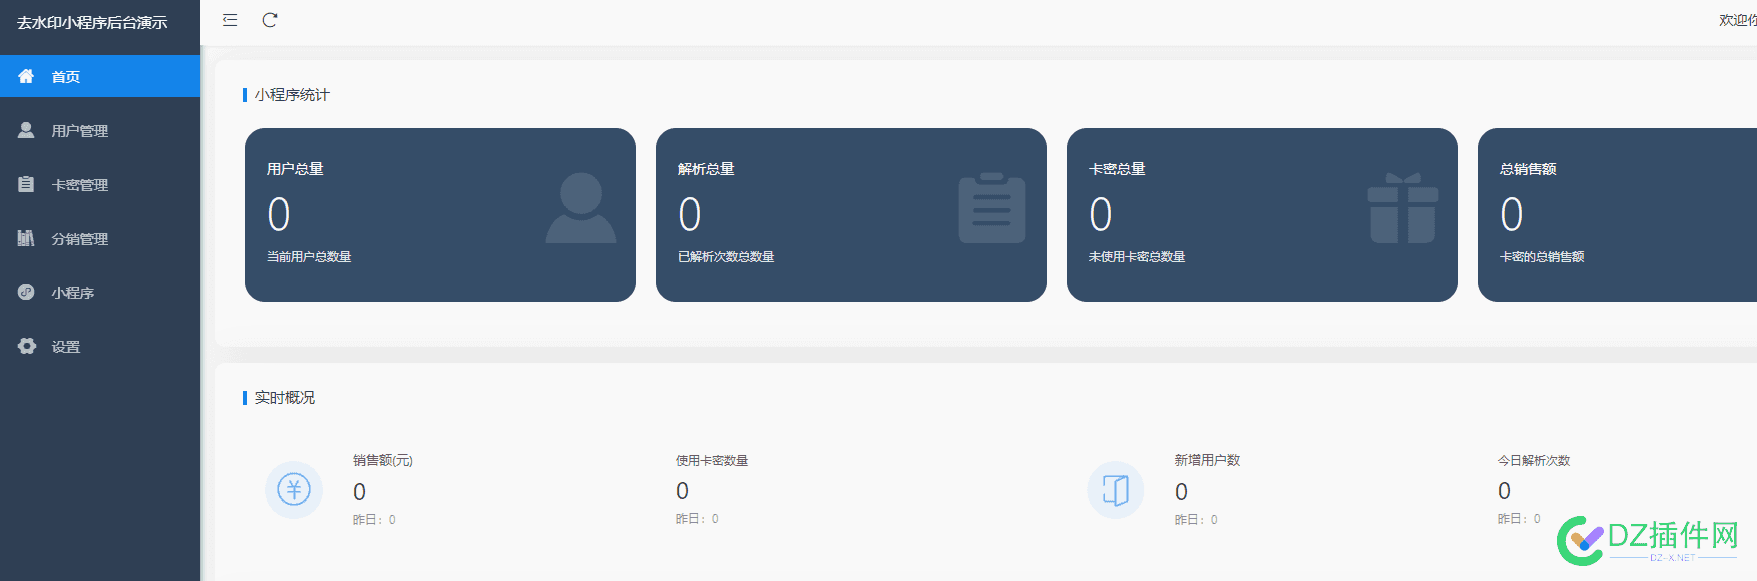The image size is (1757, 581).
Task: Click the zero value in 卡密总量 card
Action: (x=1101, y=214)
